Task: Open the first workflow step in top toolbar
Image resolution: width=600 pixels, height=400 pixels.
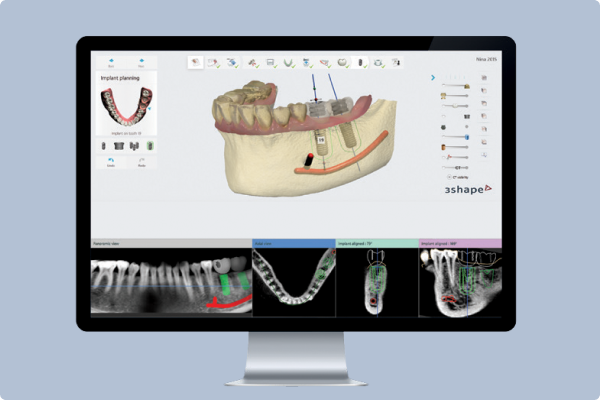Action: 196,61
